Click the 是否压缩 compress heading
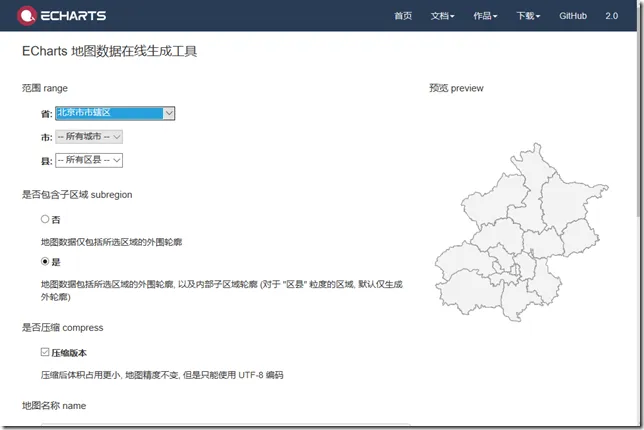Image resolution: width=644 pixels, height=430 pixels. click(x=62, y=328)
